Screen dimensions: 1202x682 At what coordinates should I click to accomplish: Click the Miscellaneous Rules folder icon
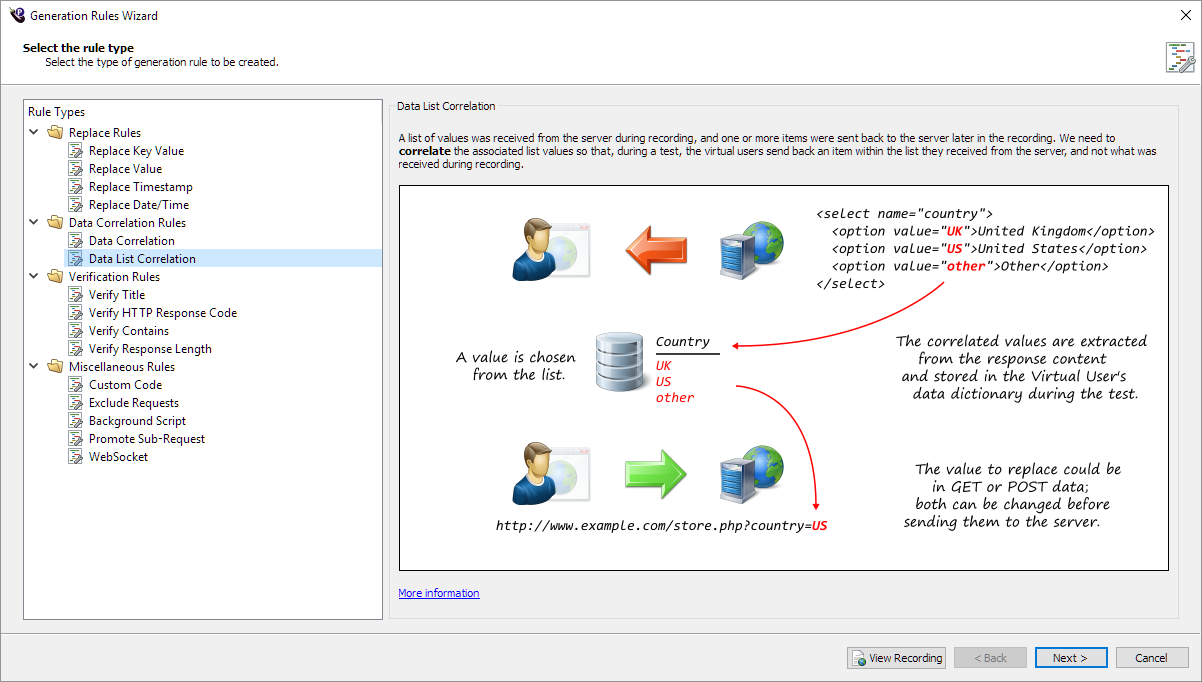tap(55, 367)
